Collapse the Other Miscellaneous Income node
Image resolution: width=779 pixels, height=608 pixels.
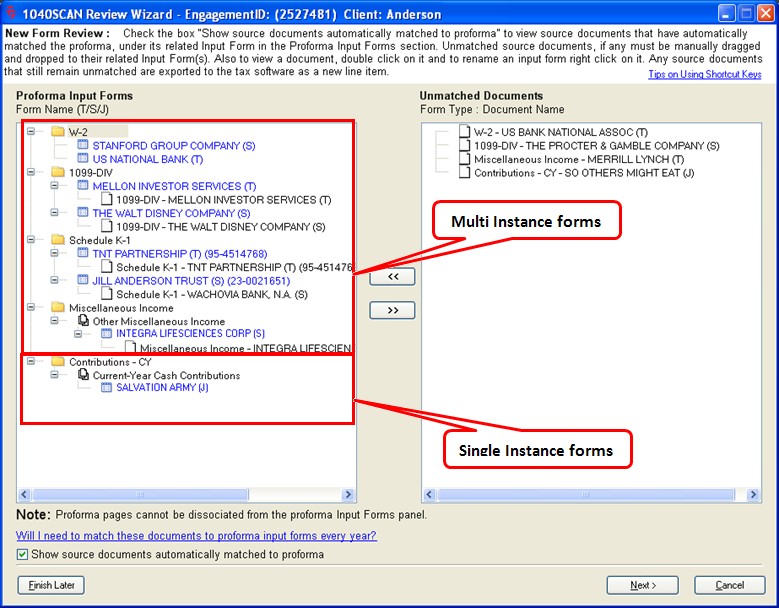(55, 321)
